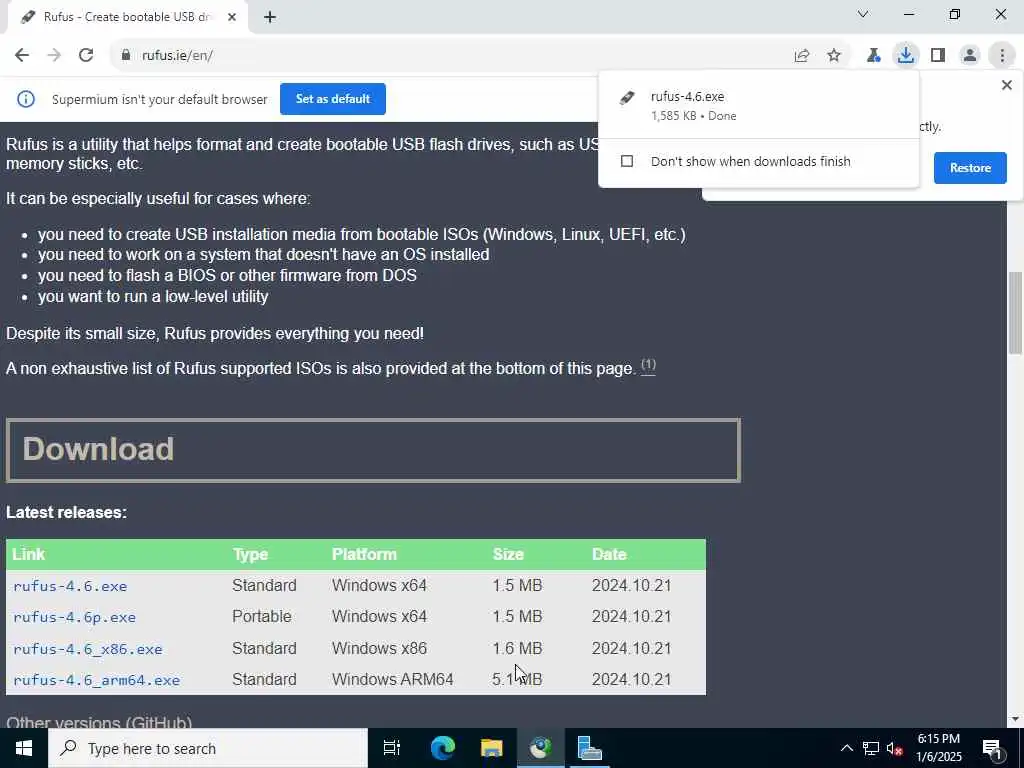This screenshot has width=1024, height=768.
Task: Select Windows ARM64 platform cell
Action: [392, 680]
